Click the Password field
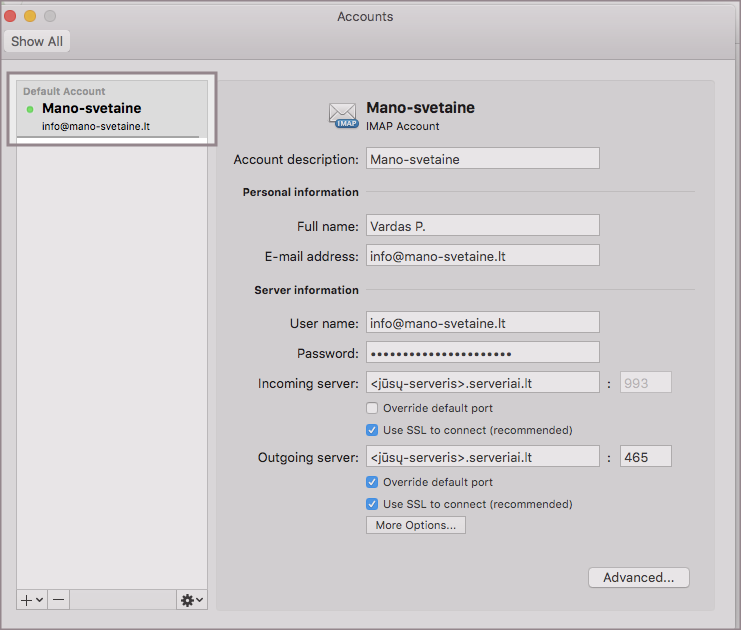Image resolution: width=741 pixels, height=630 pixels. tap(482, 353)
